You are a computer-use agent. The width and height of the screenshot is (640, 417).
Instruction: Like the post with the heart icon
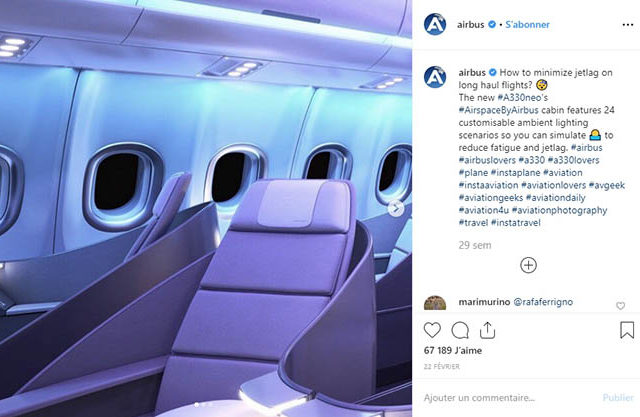point(432,330)
